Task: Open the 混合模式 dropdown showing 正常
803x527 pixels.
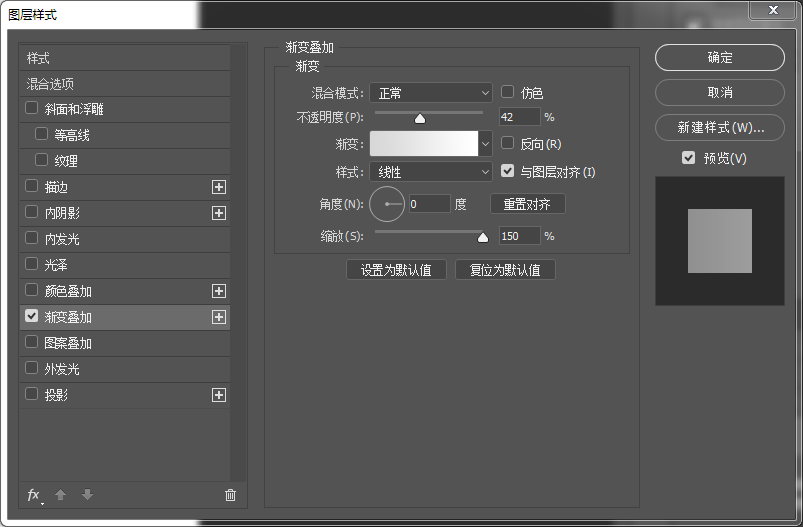Action: [431, 93]
